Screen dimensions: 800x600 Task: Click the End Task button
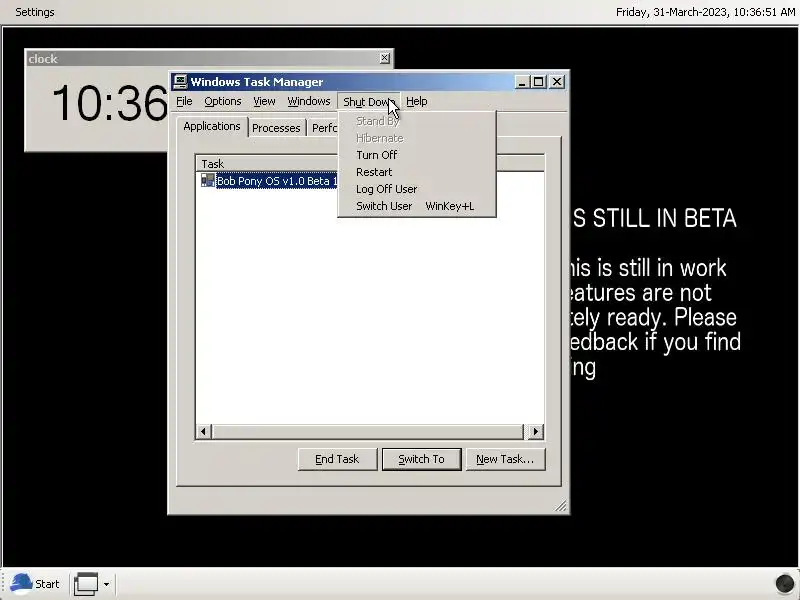[x=337, y=459]
